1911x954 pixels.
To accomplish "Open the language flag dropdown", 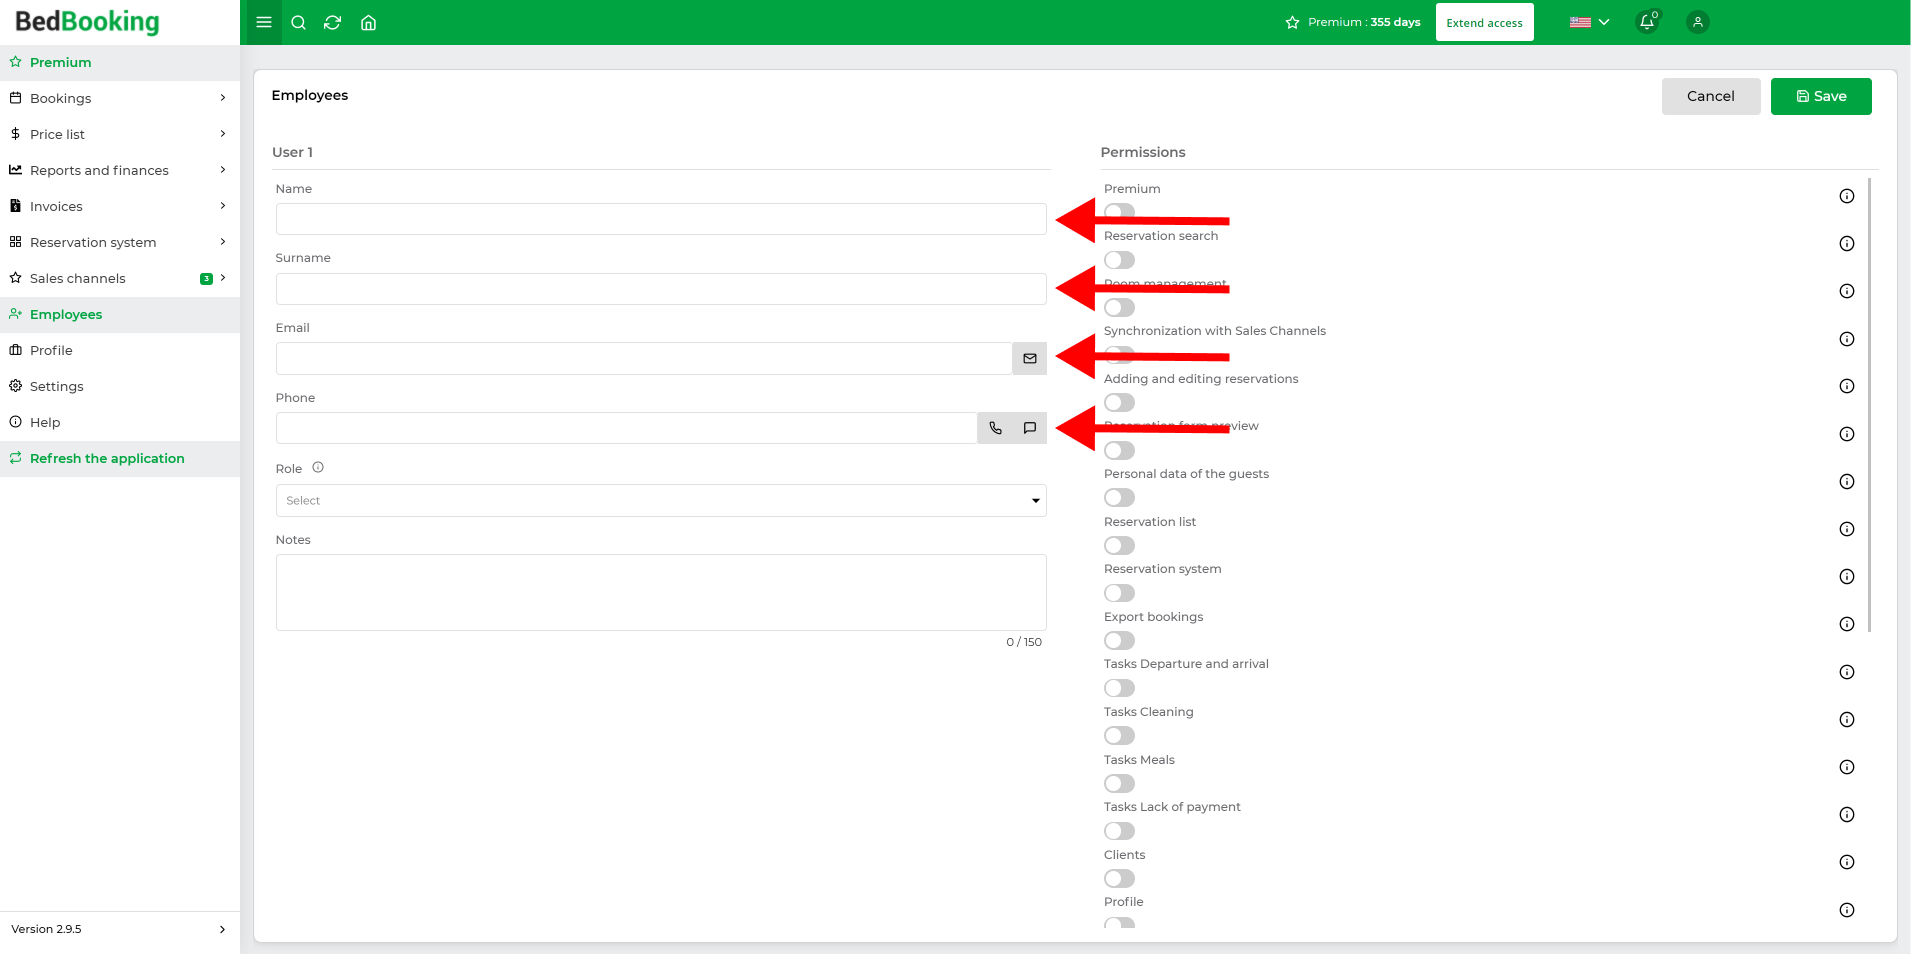I will [1589, 22].
